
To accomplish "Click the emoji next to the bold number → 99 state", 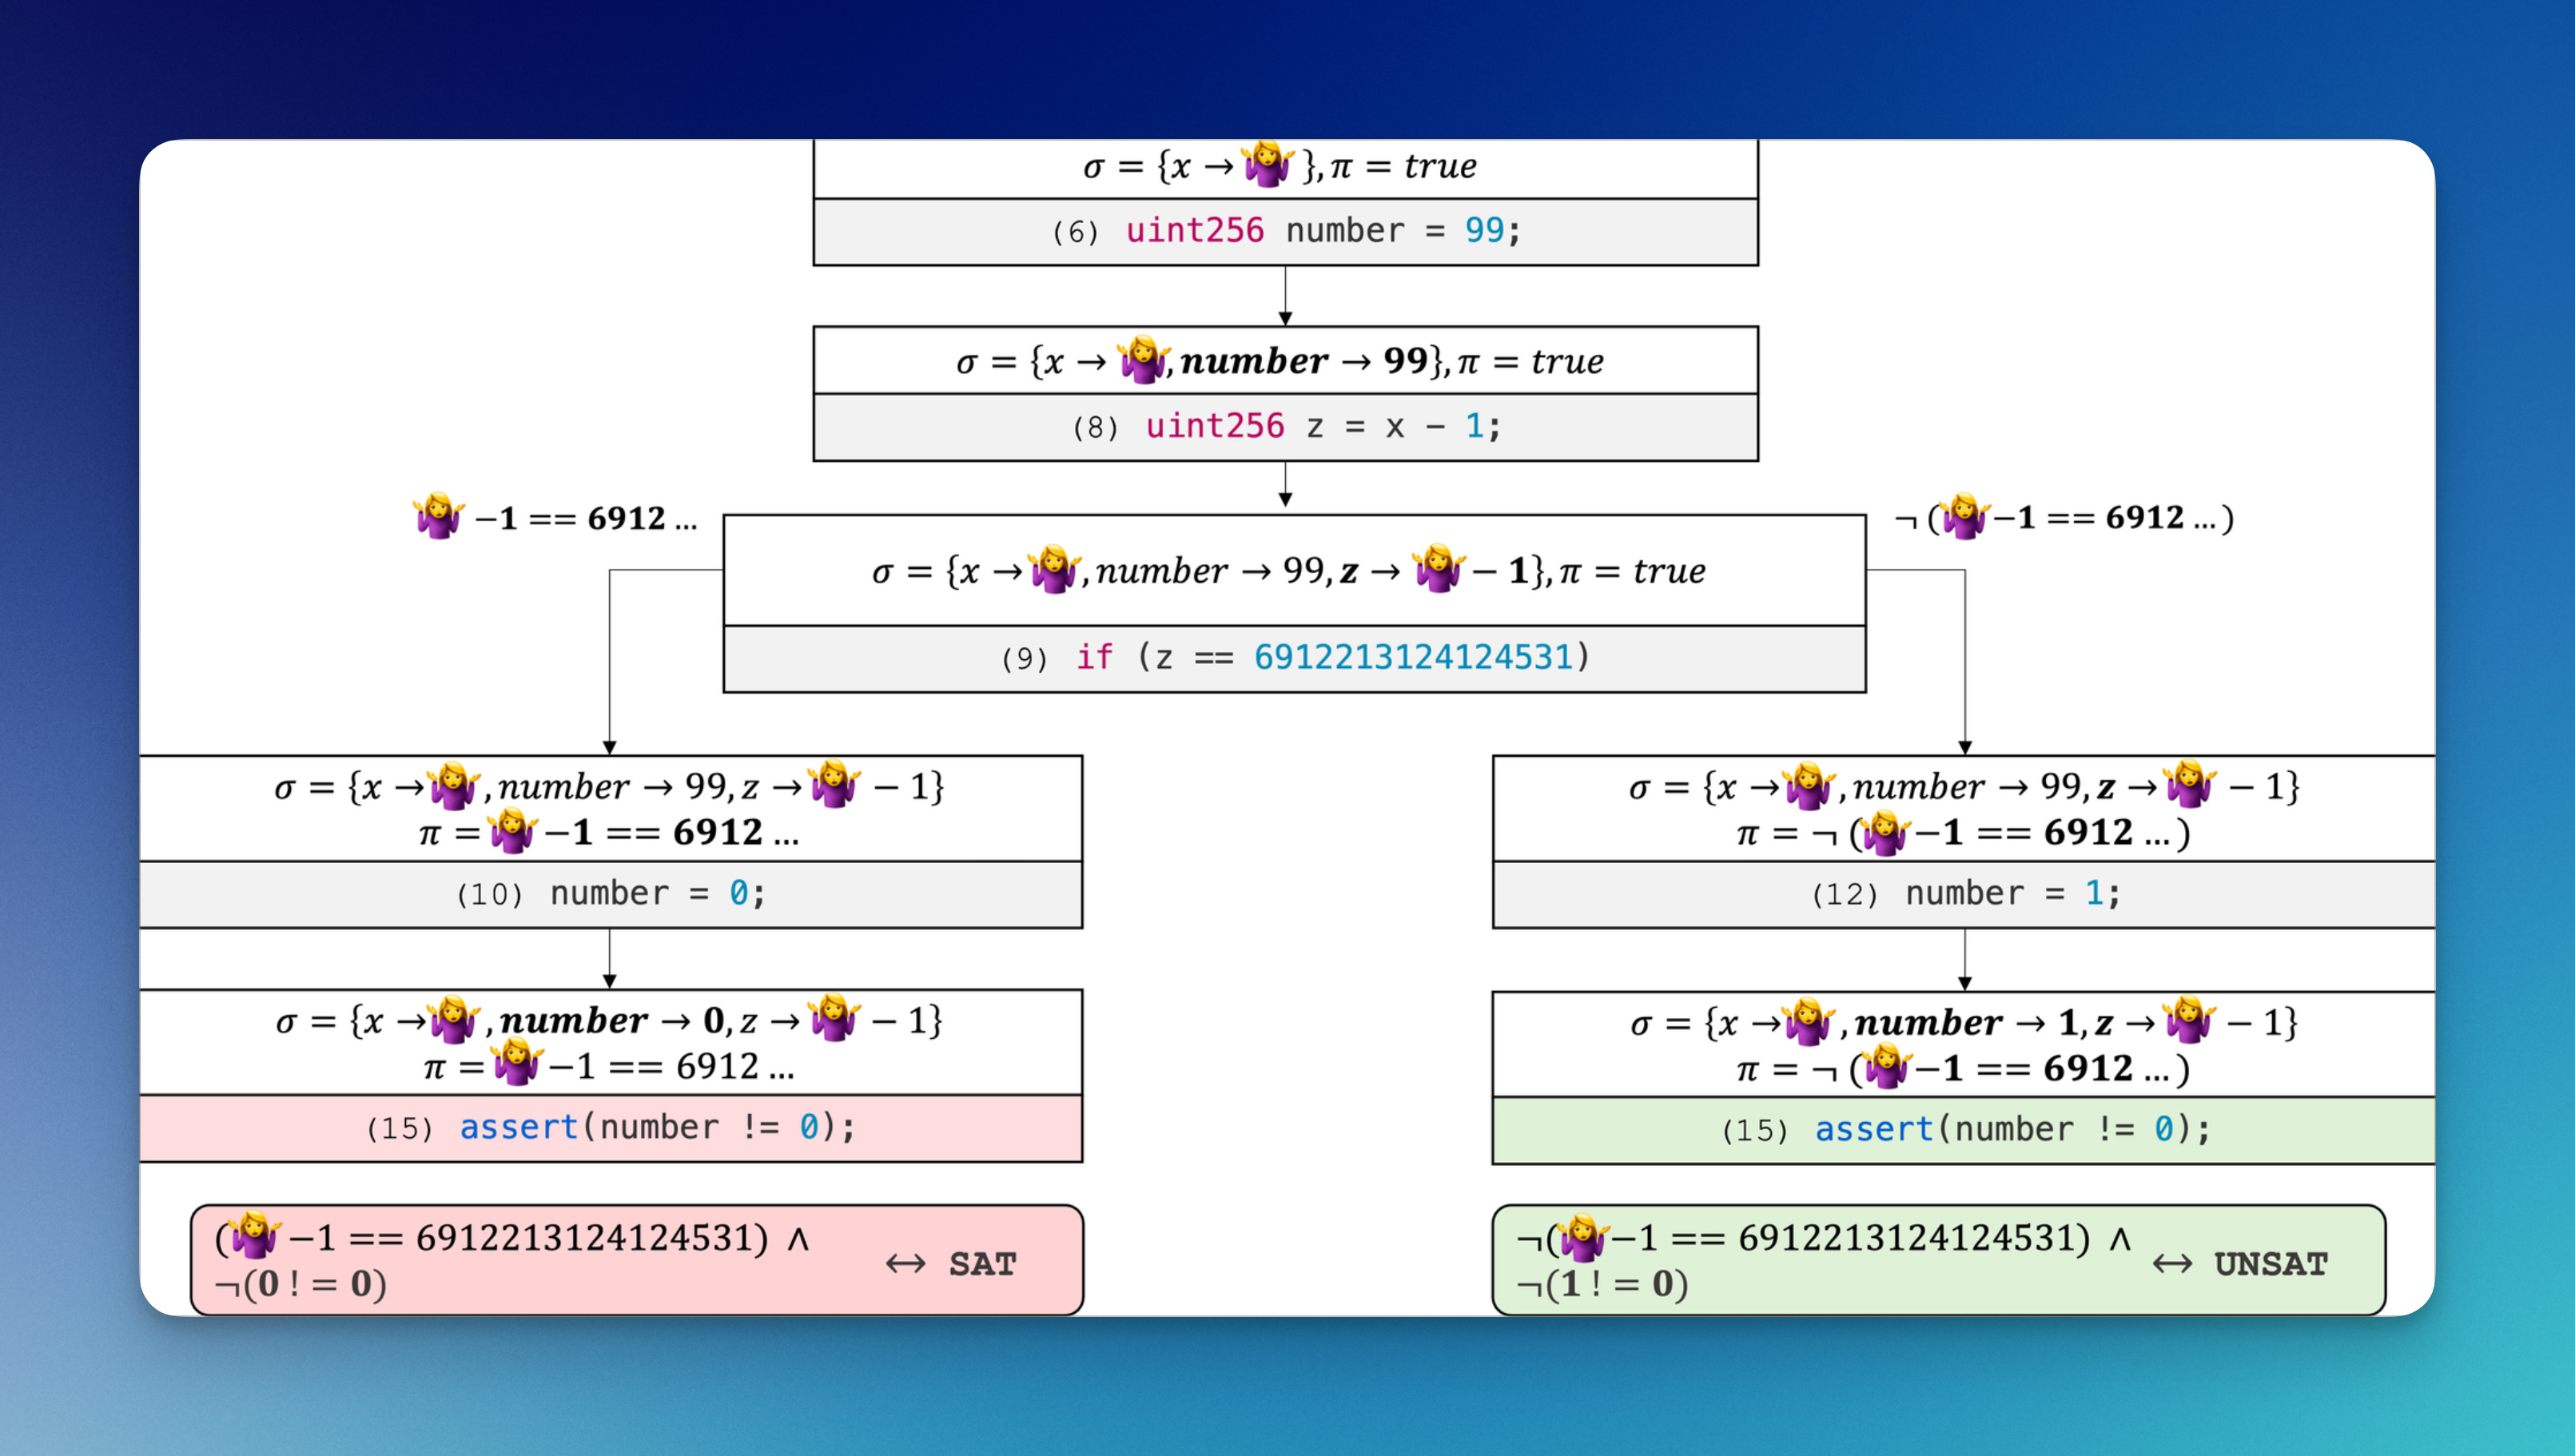I will point(1142,360).
